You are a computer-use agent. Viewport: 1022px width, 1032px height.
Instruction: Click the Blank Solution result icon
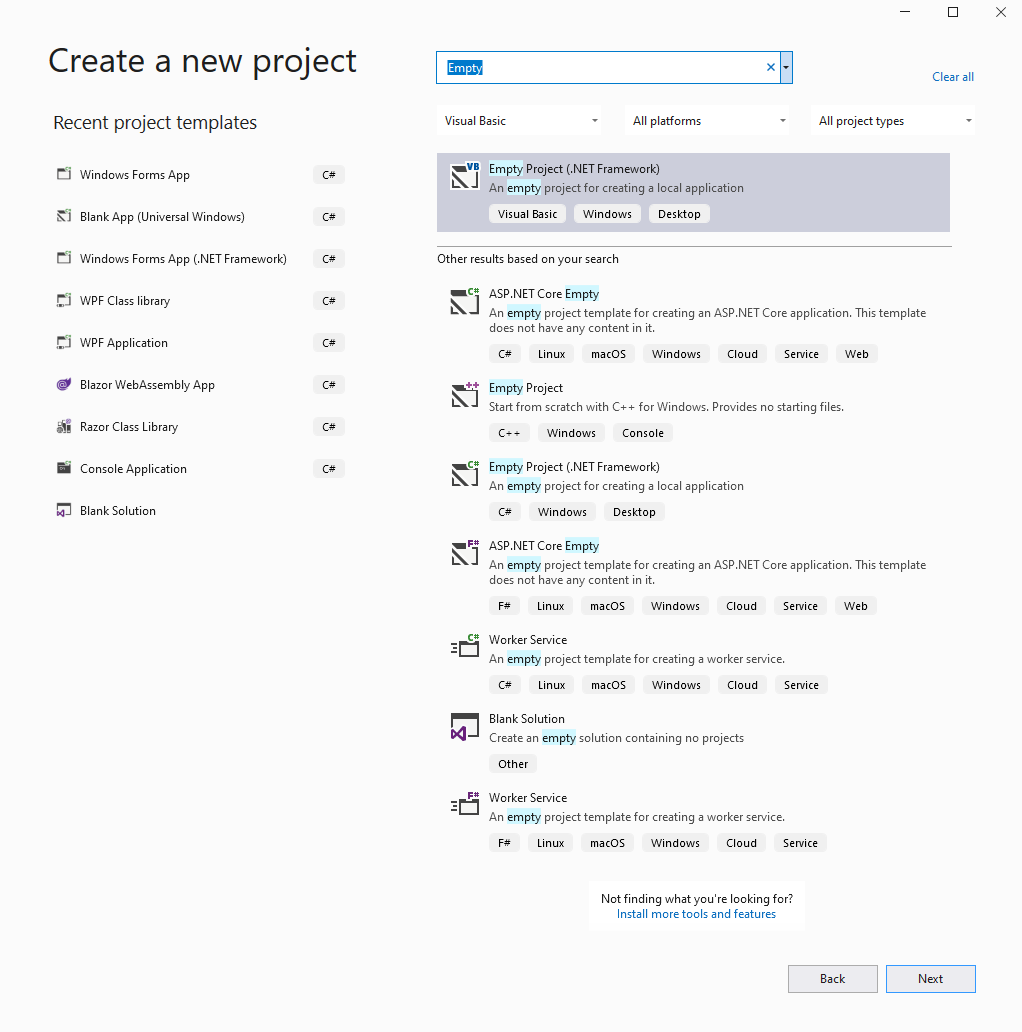pyautogui.click(x=465, y=726)
